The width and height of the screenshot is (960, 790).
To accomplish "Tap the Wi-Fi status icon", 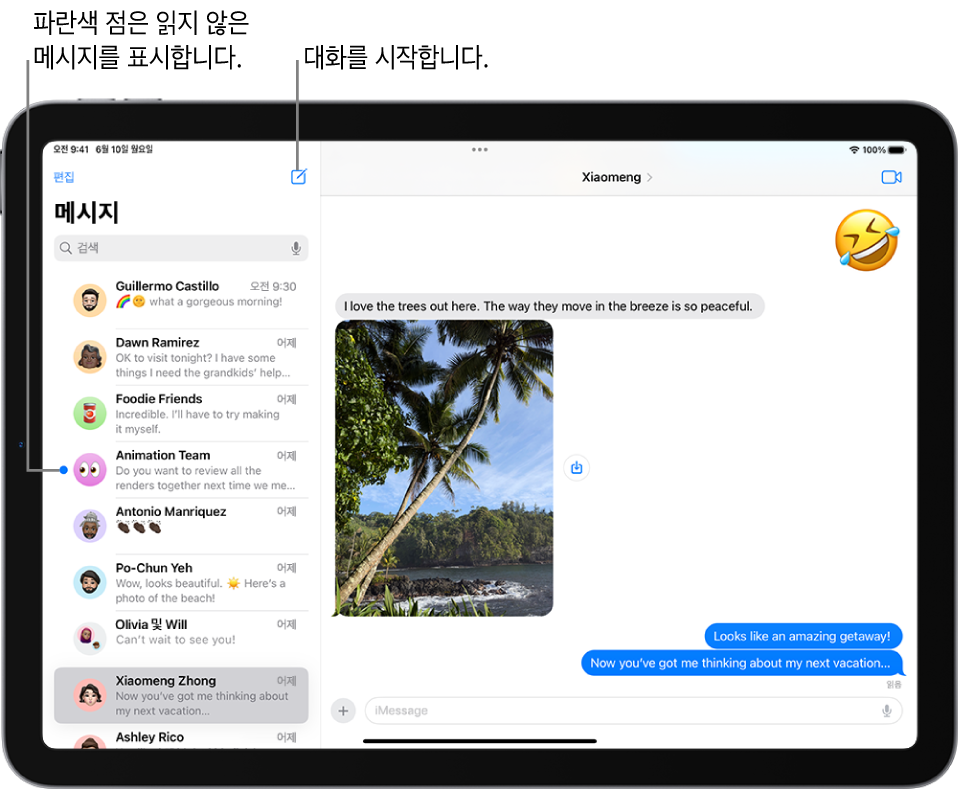I will [853, 150].
